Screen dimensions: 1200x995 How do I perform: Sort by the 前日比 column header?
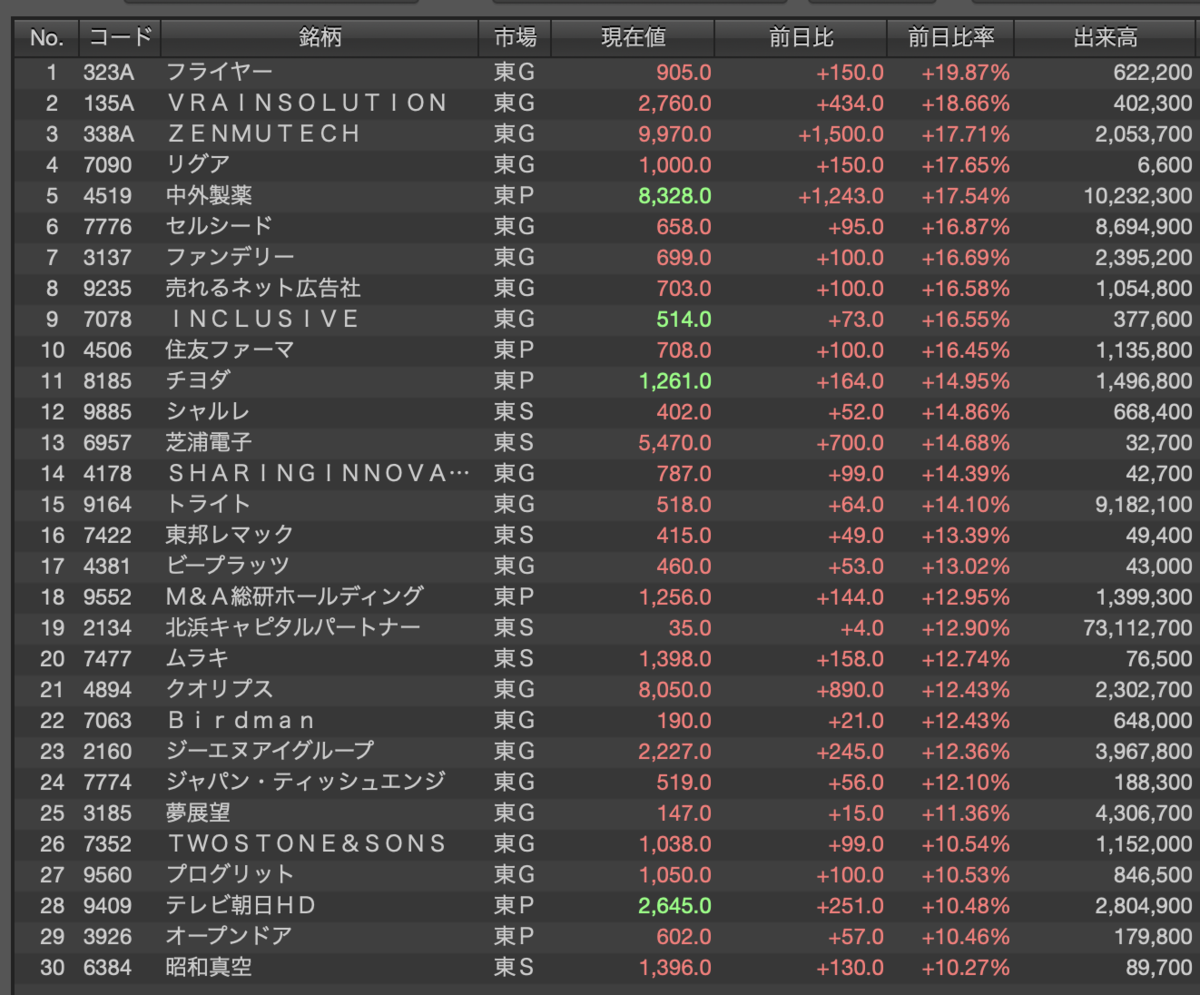click(801, 39)
